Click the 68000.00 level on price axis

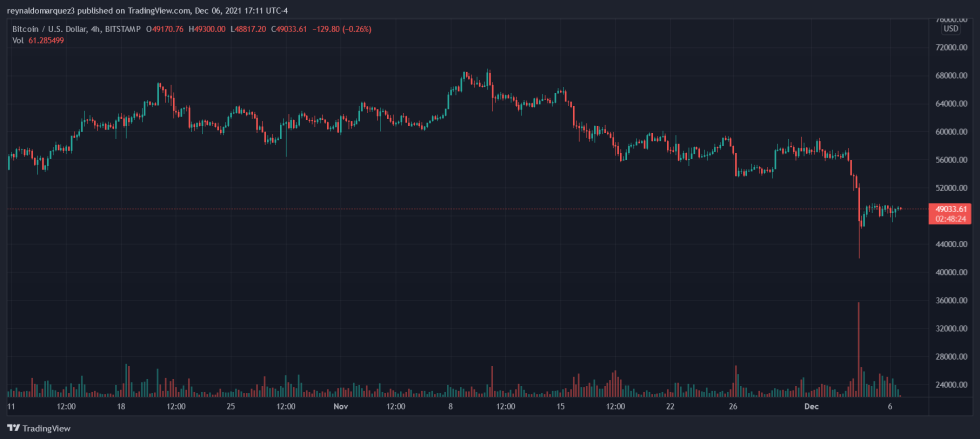[950, 76]
